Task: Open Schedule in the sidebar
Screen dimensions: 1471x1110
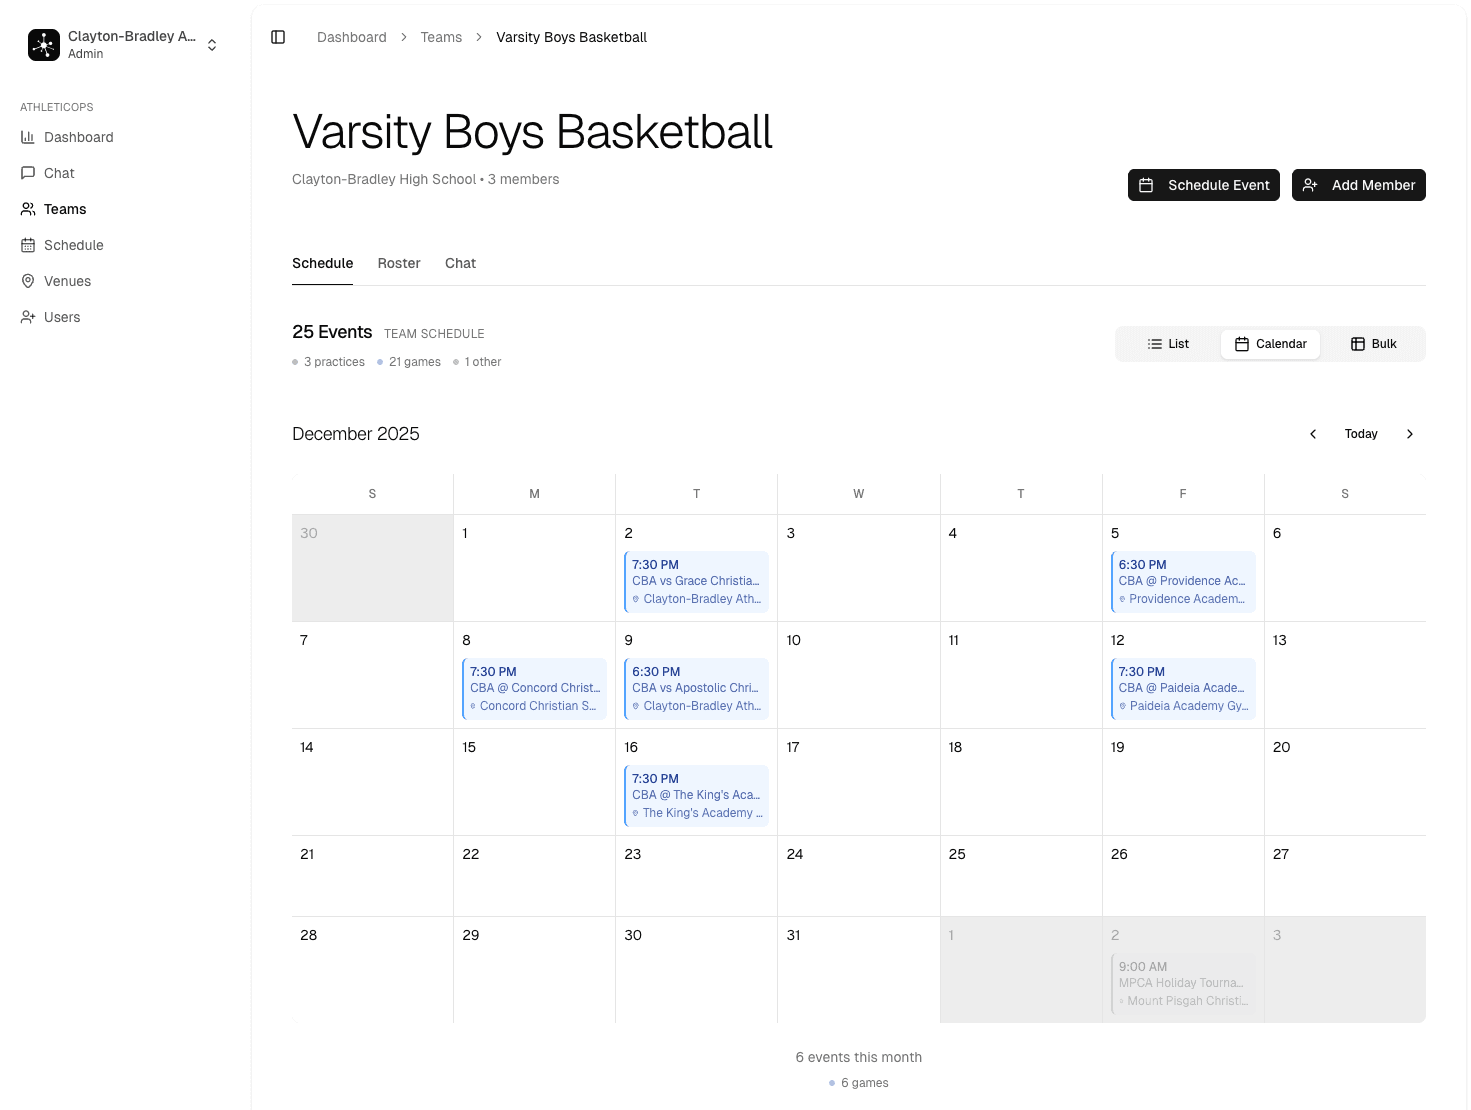Action: coord(73,245)
